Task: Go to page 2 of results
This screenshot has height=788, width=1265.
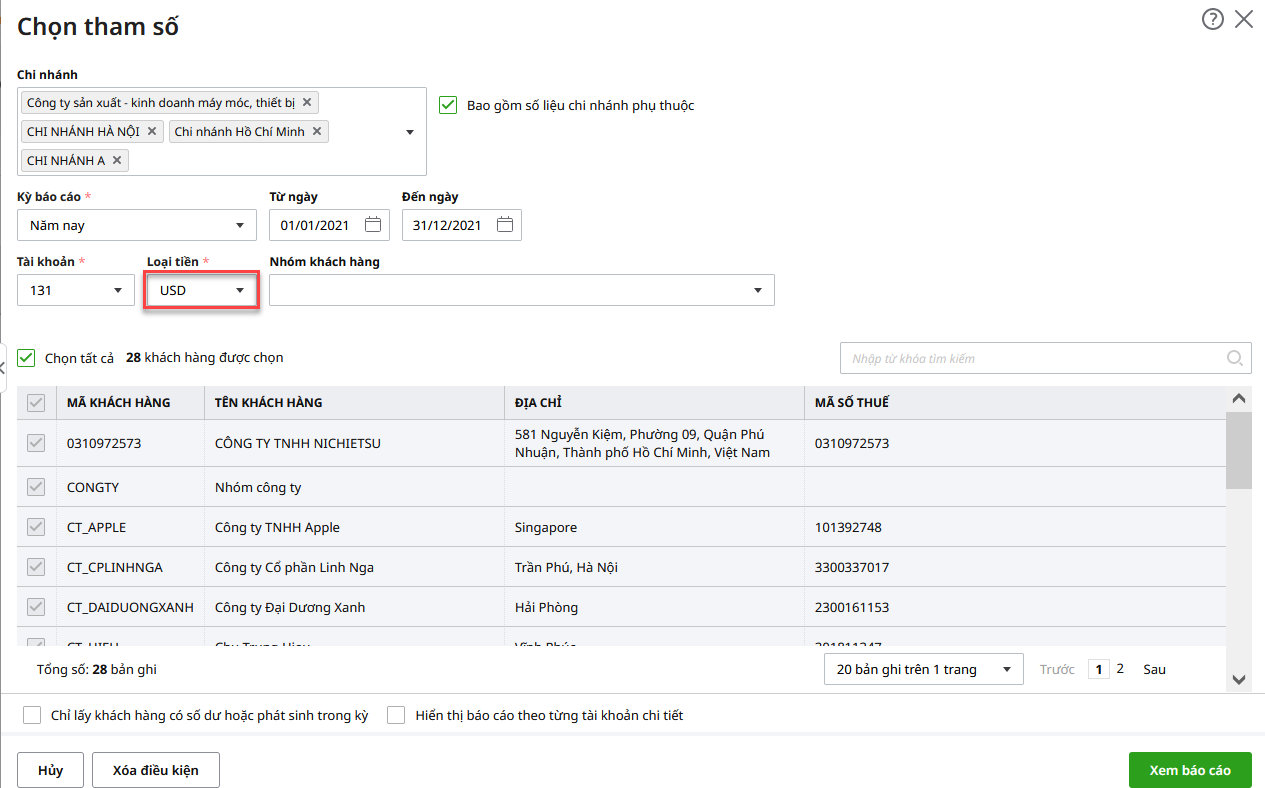Action: tap(1120, 669)
